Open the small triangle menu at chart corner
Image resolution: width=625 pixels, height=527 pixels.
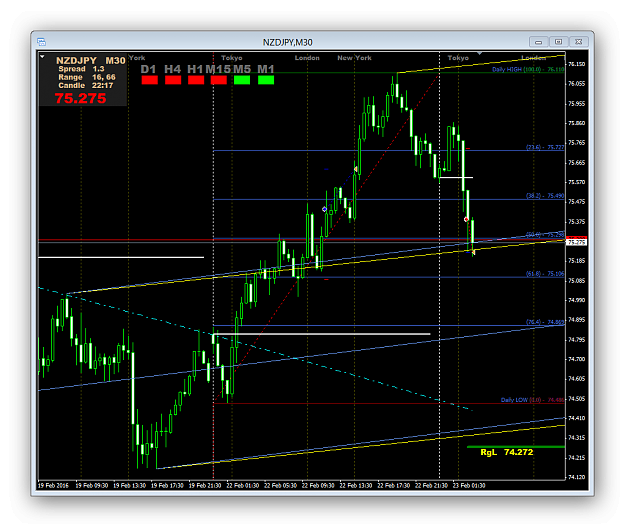pos(42,57)
